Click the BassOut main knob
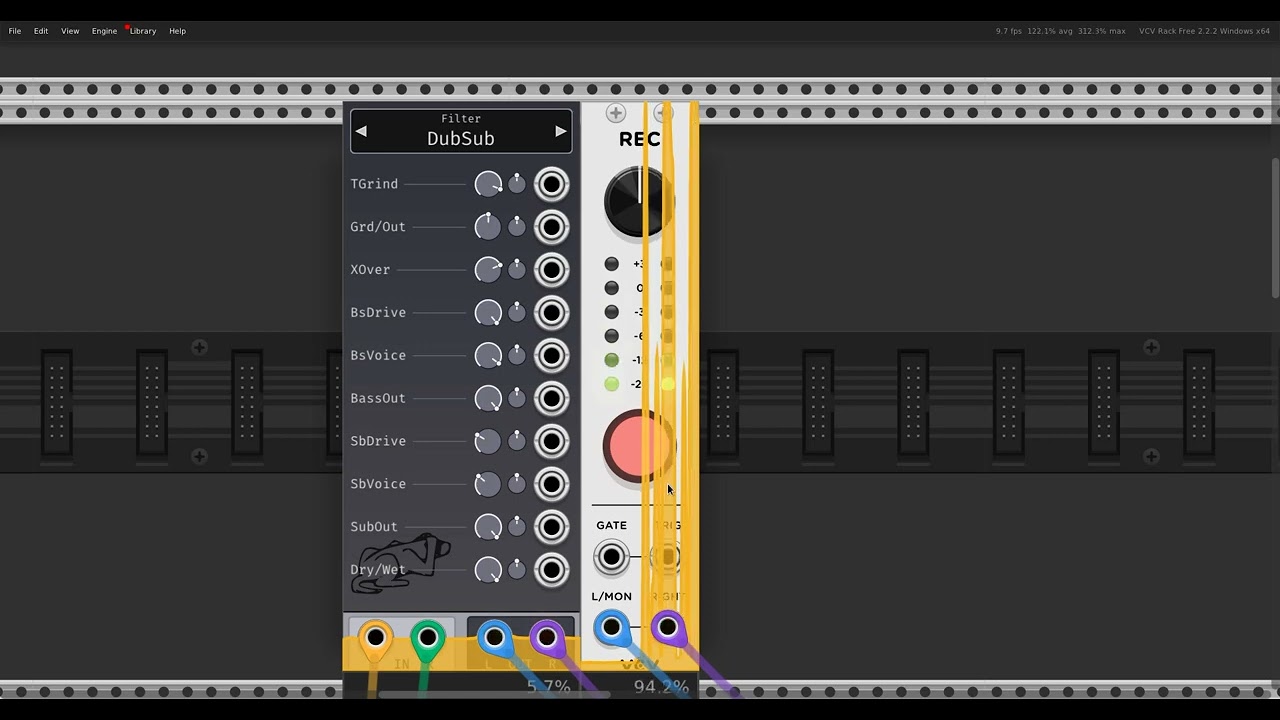 pos(488,398)
